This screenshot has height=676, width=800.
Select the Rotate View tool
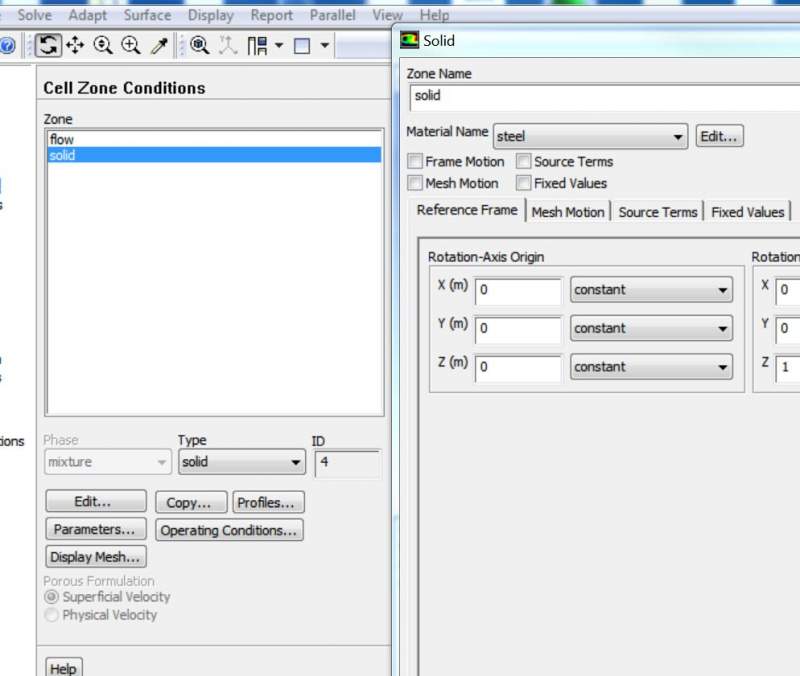point(48,45)
